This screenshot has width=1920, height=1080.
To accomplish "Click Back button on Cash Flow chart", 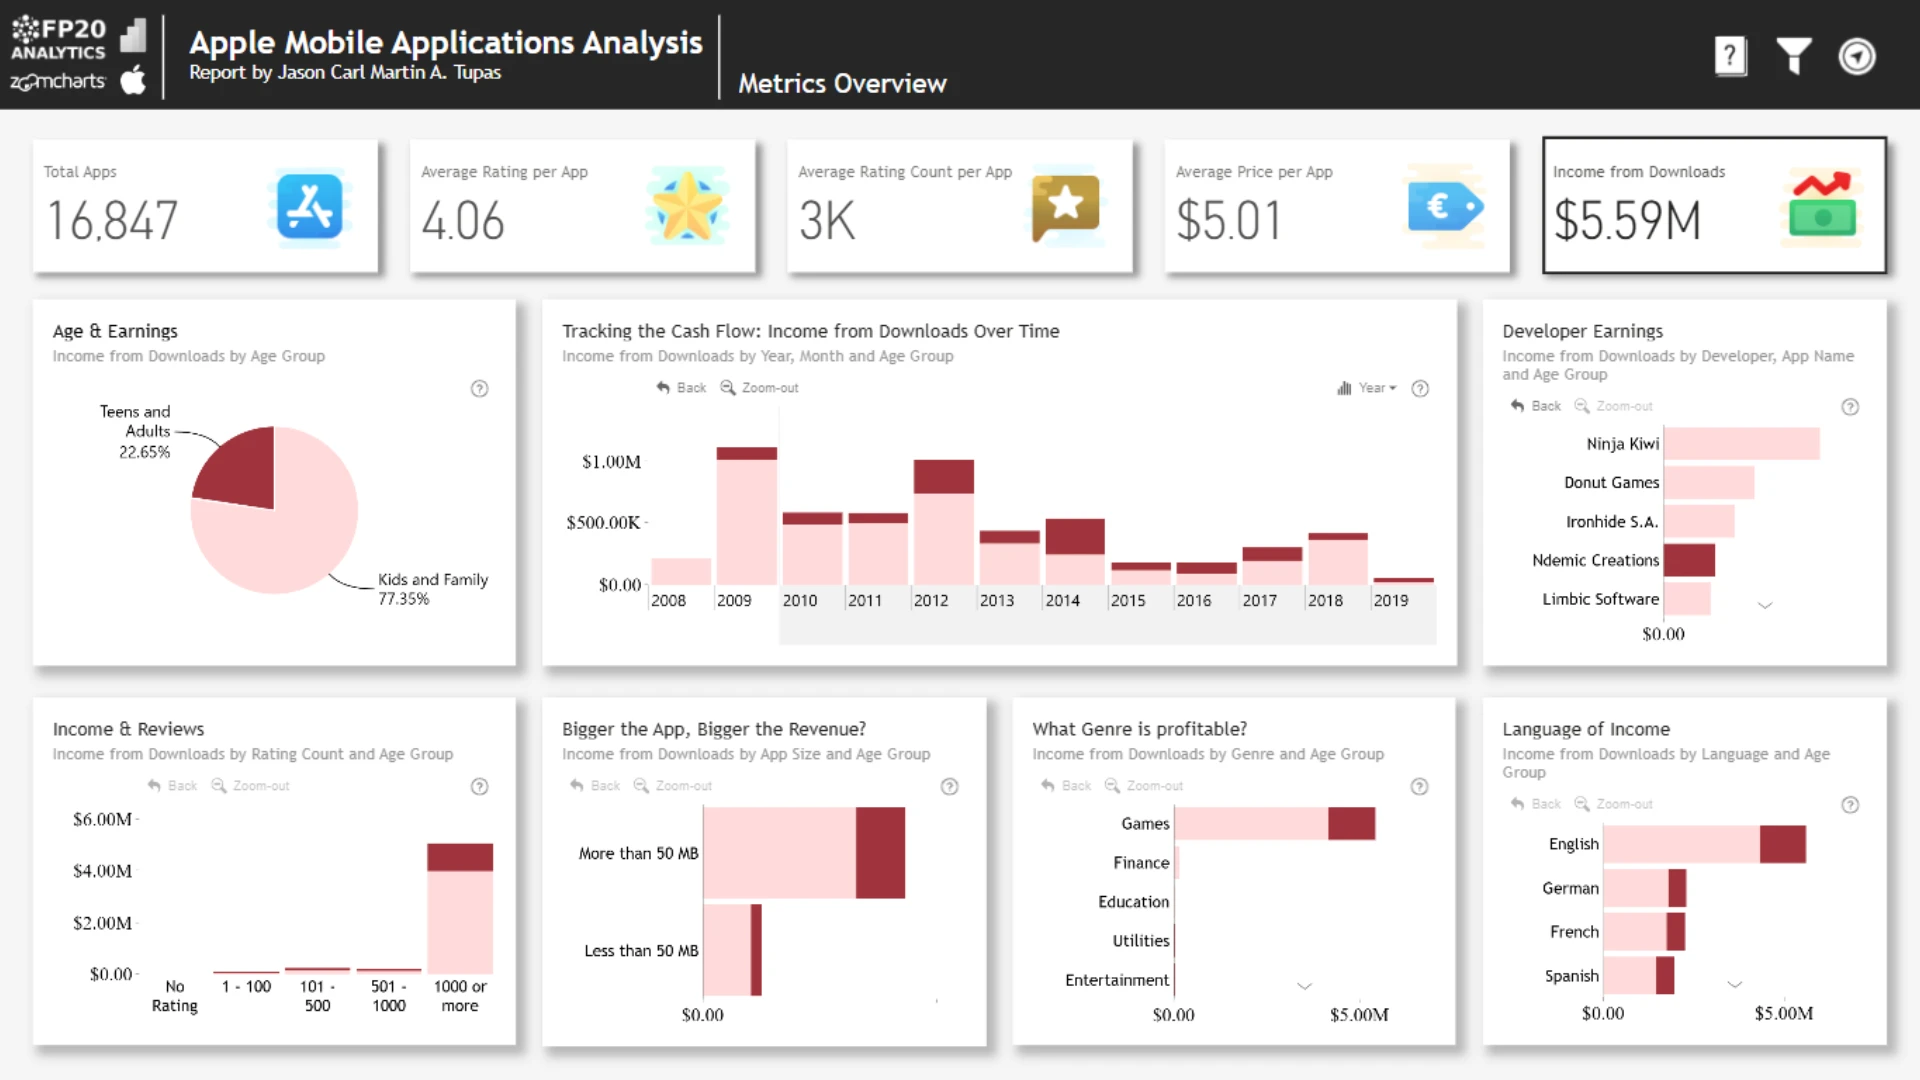I will 682,388.
